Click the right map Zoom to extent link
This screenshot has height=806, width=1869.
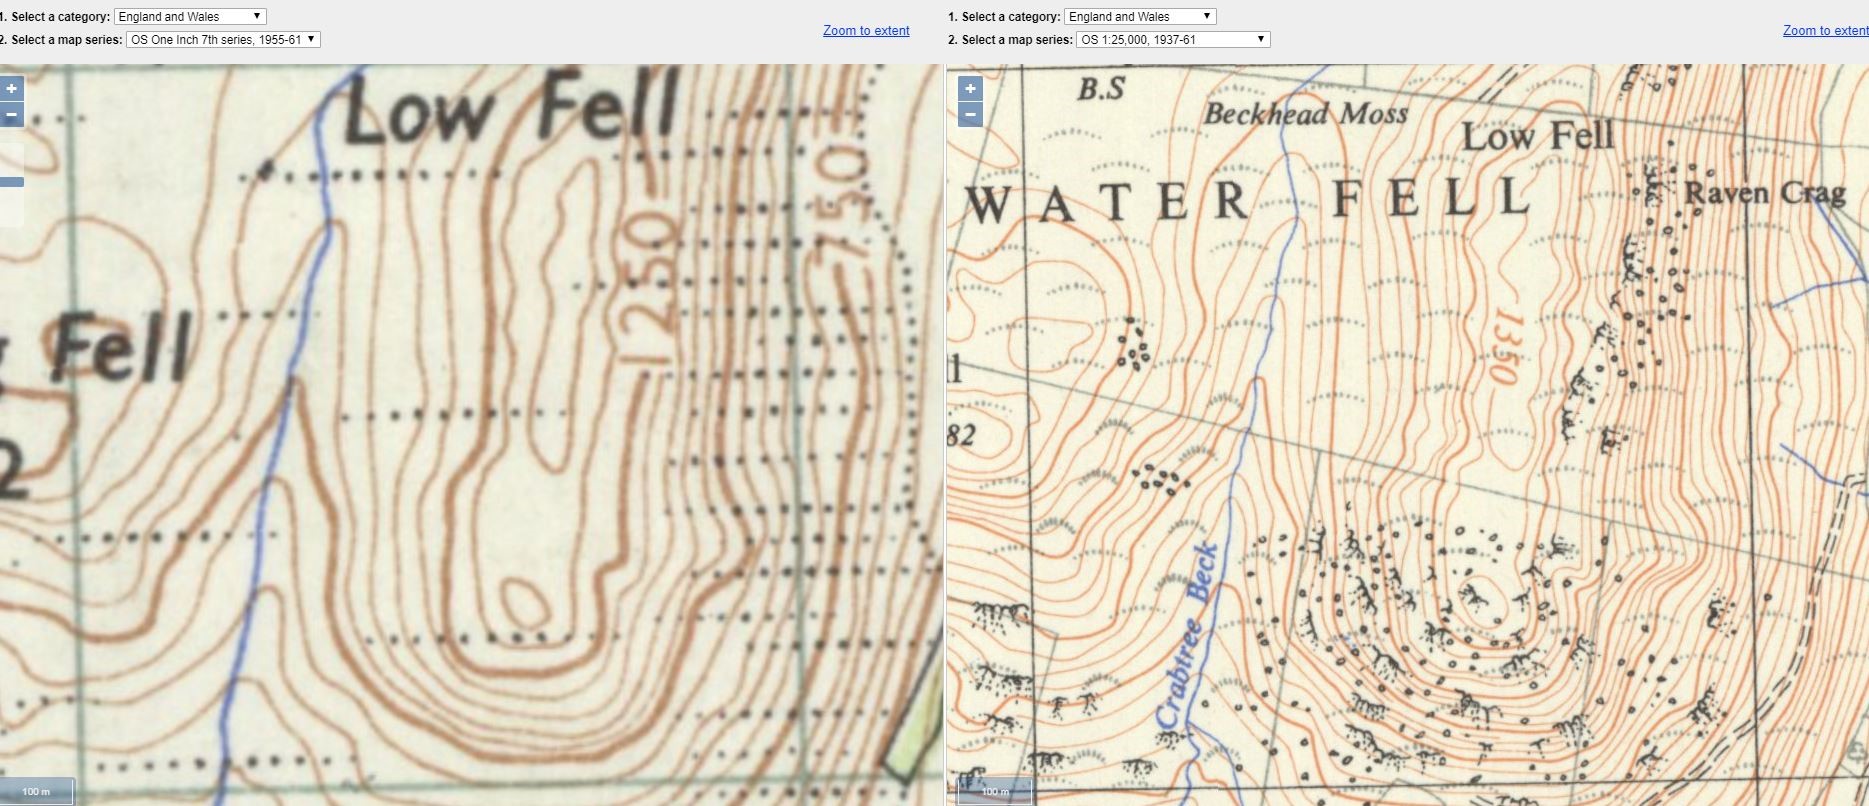[x=1825, y=31]
